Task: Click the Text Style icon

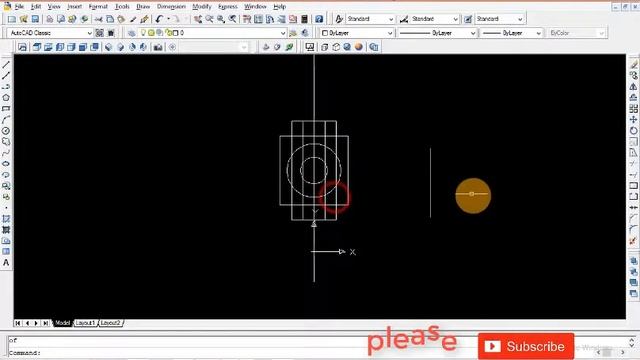Action: tap(339, 19)
